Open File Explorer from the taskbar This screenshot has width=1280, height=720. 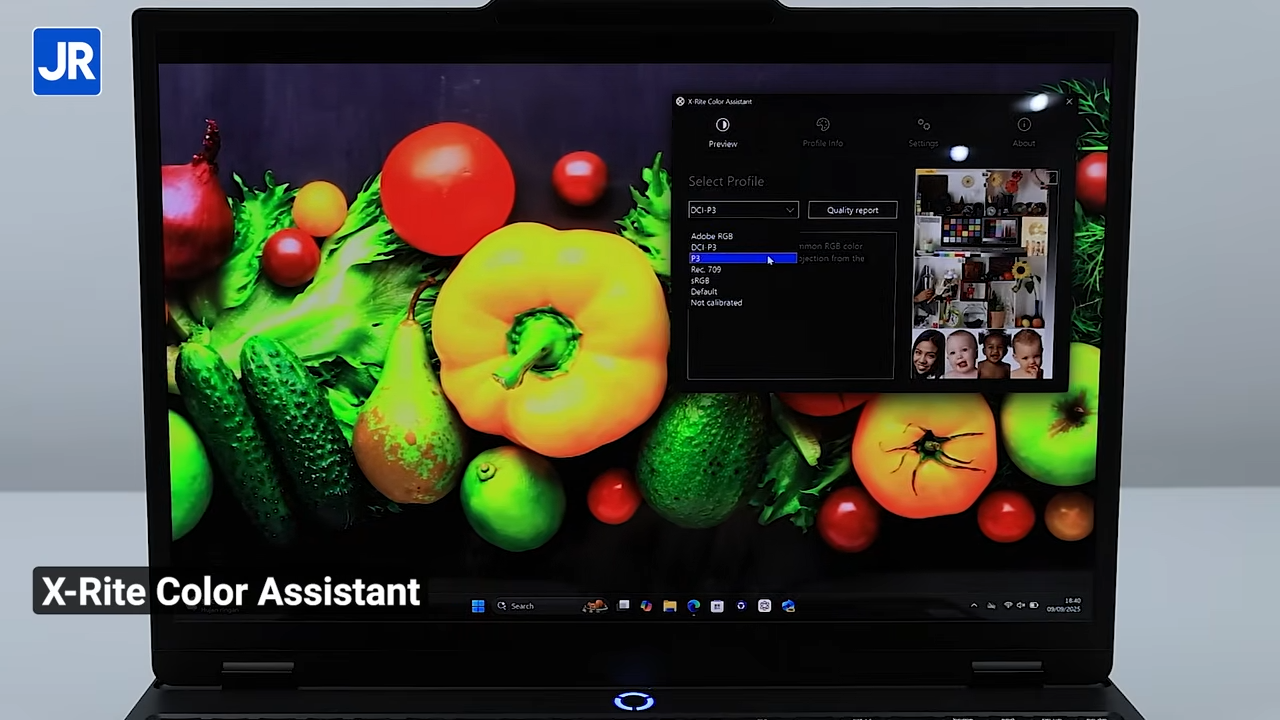click(x=669, y=605)
